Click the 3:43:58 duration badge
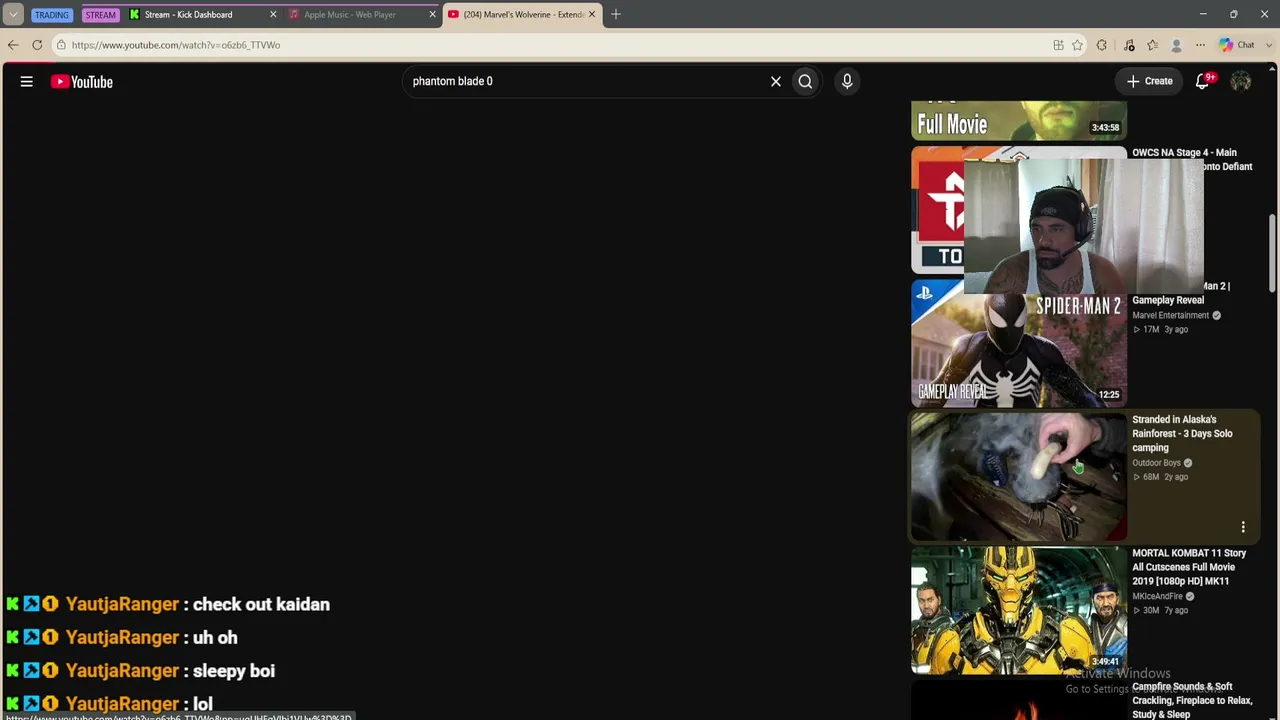Viewport: 1280px width, 720px height. (1106, 128)
